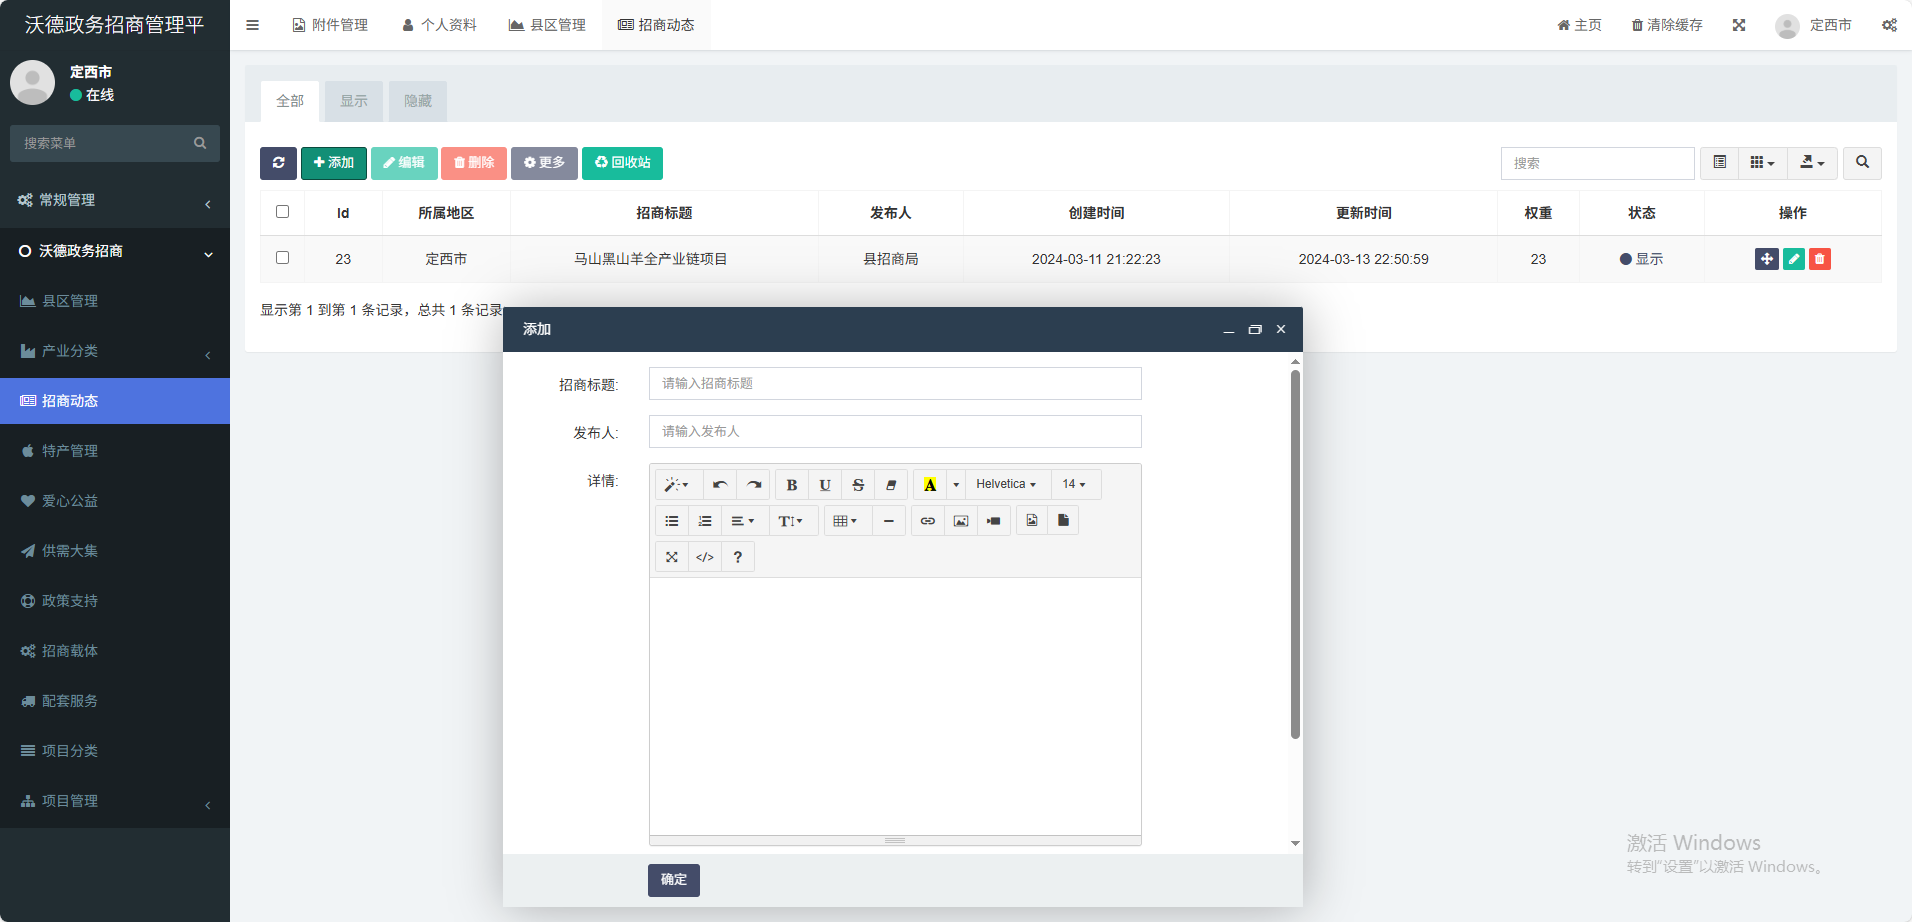Open the 回收站 recycle bin
This screenshot has width=1912, height=922.
(622, 163)
